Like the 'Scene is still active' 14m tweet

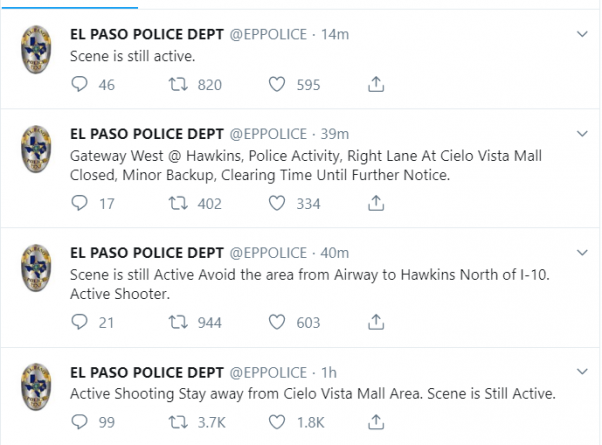(278, 85)
